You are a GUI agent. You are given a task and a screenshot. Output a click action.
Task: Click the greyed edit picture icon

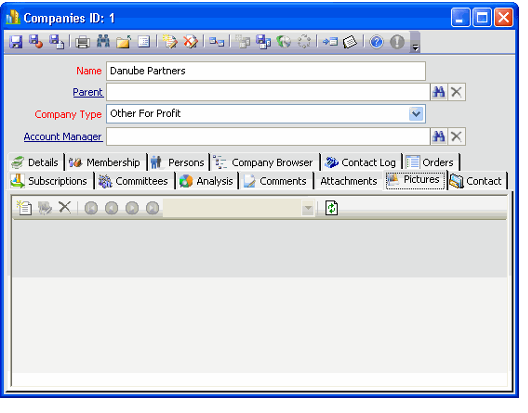point(45,208)
